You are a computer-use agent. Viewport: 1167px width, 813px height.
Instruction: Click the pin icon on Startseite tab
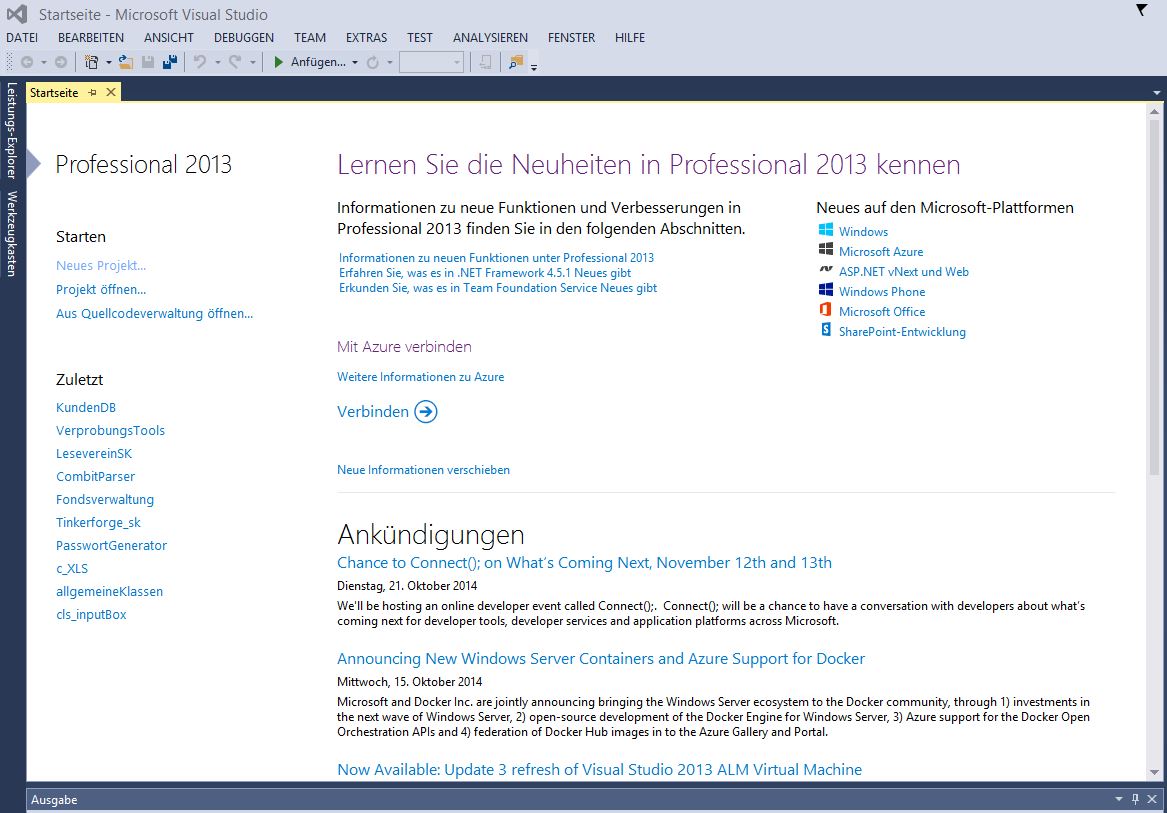92,92
